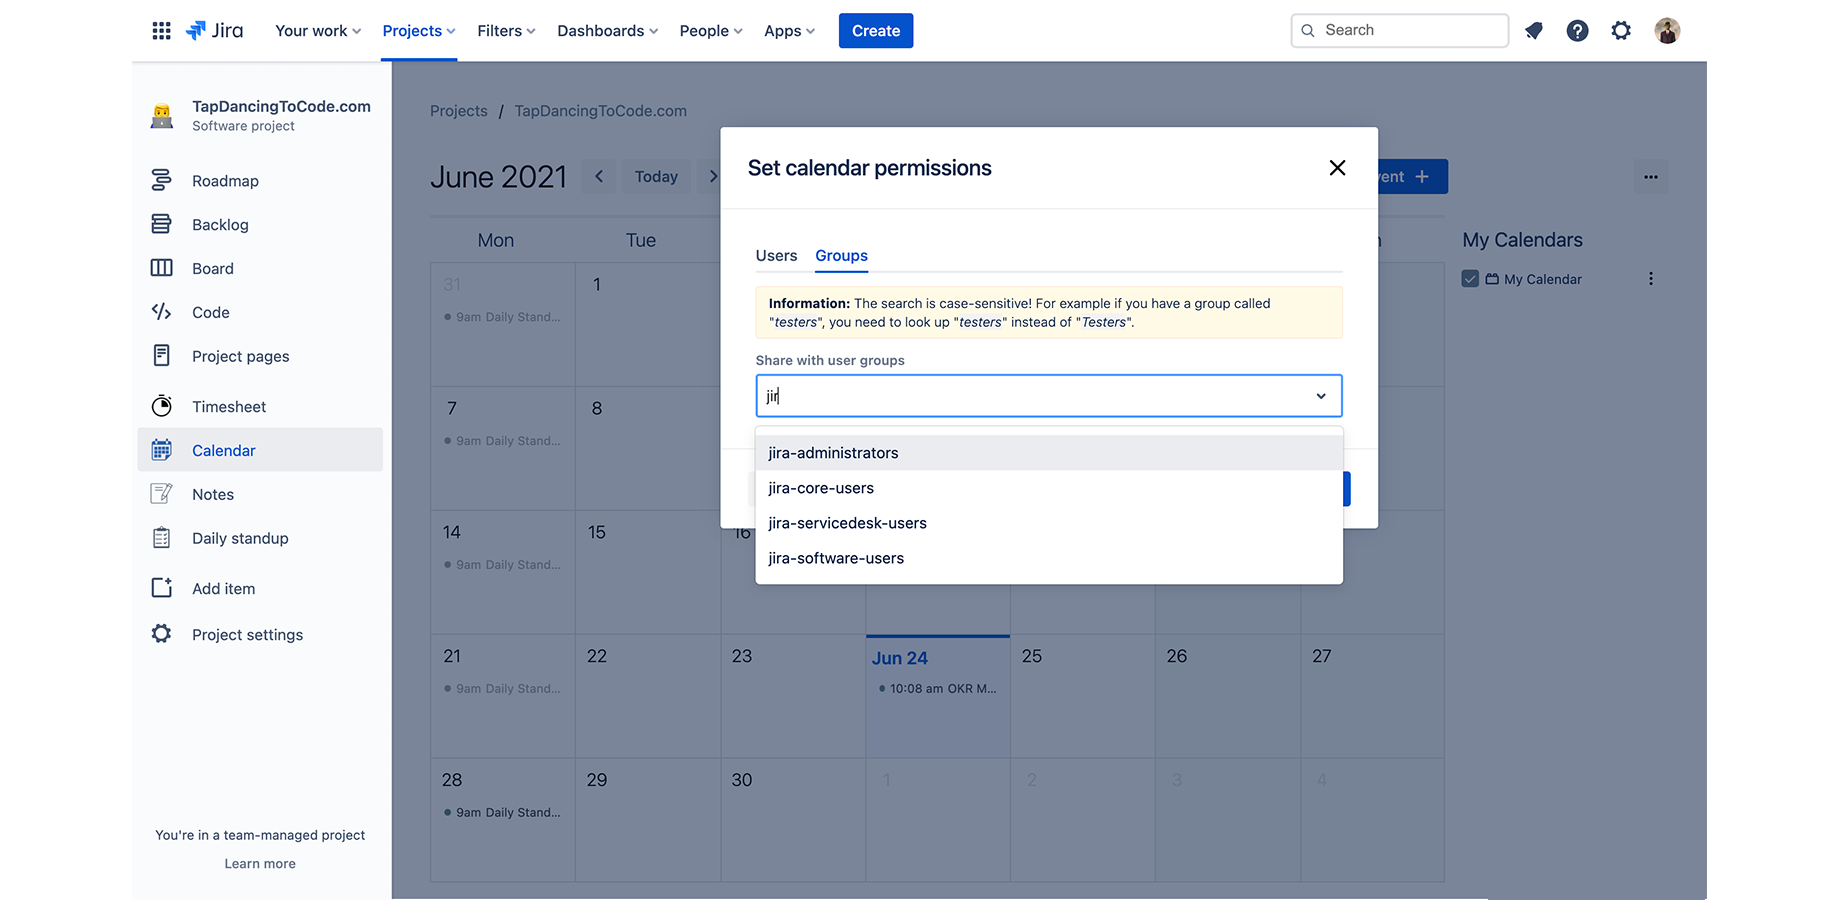This screenshot has height=900, width=1840.
Task: Select jira-servicedesk-users group option
Action: tap(1049, 523)
